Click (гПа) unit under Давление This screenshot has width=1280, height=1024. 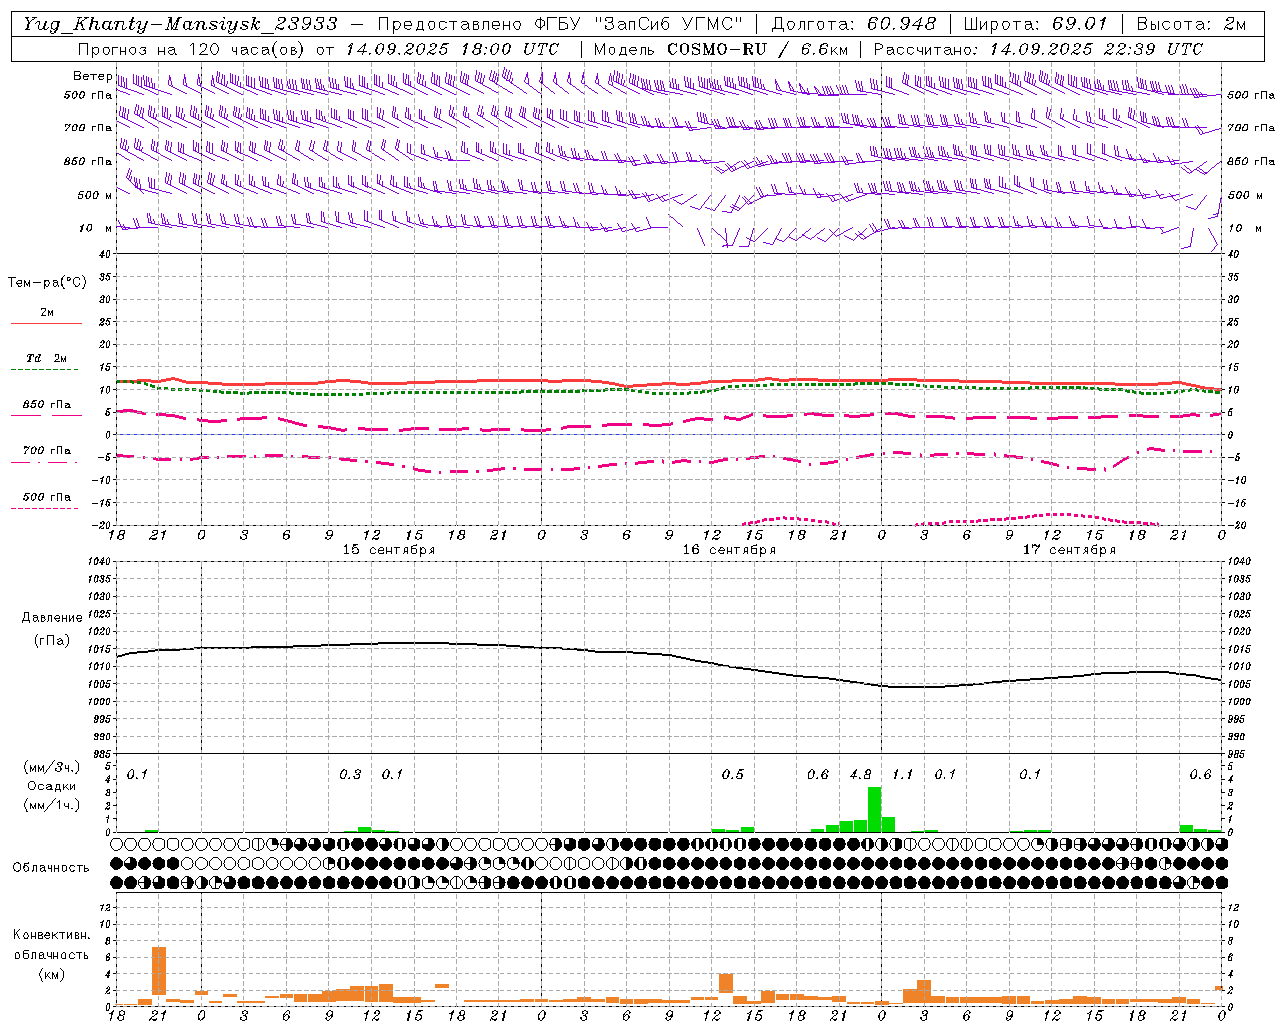[x=52, y=641]
